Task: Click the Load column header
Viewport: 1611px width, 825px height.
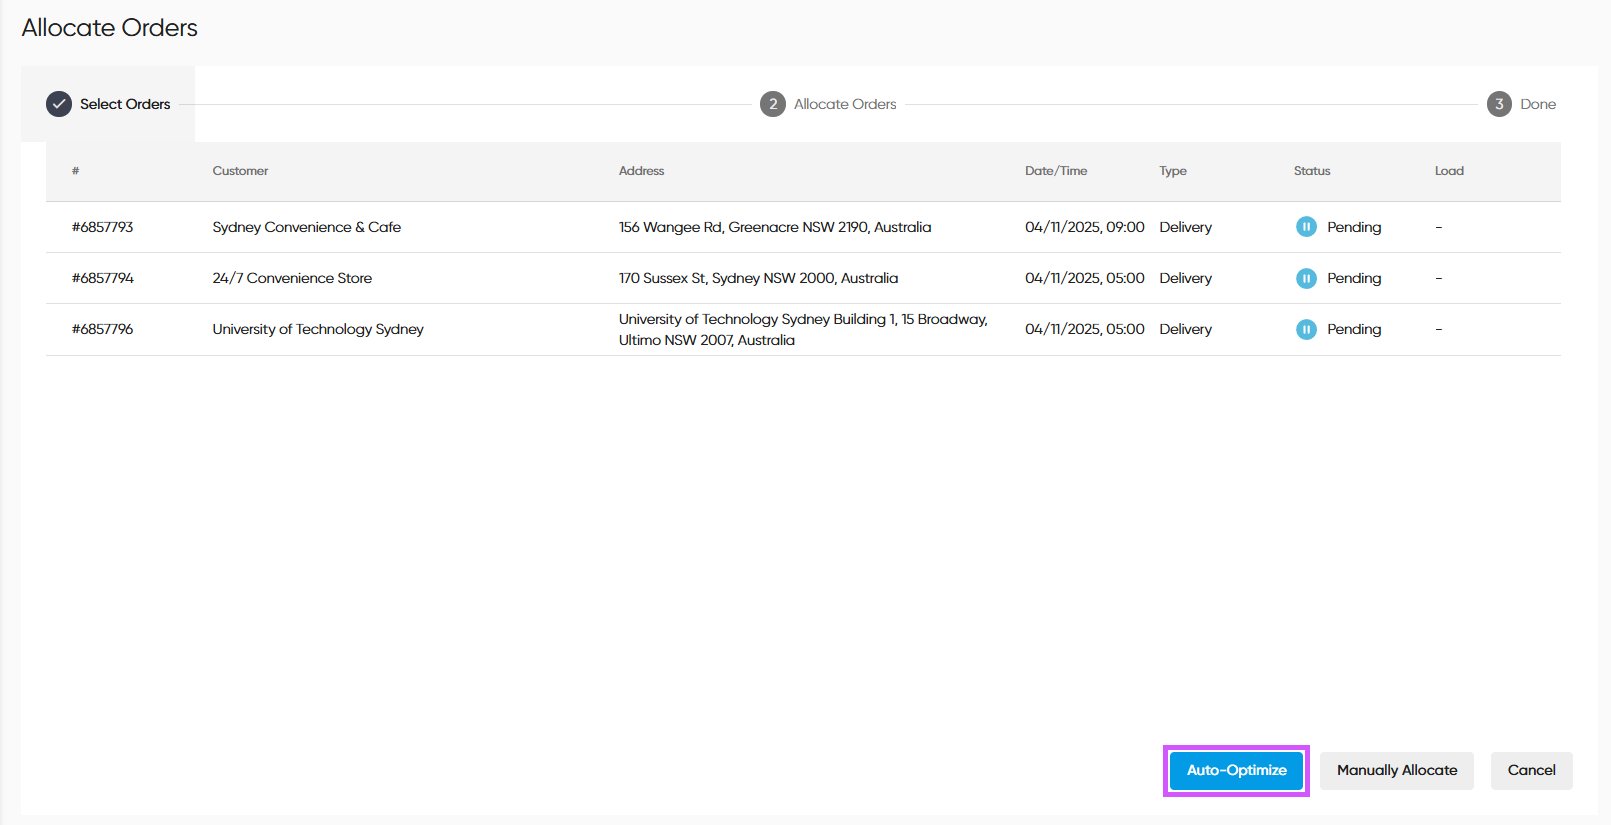Action: 1448,171
